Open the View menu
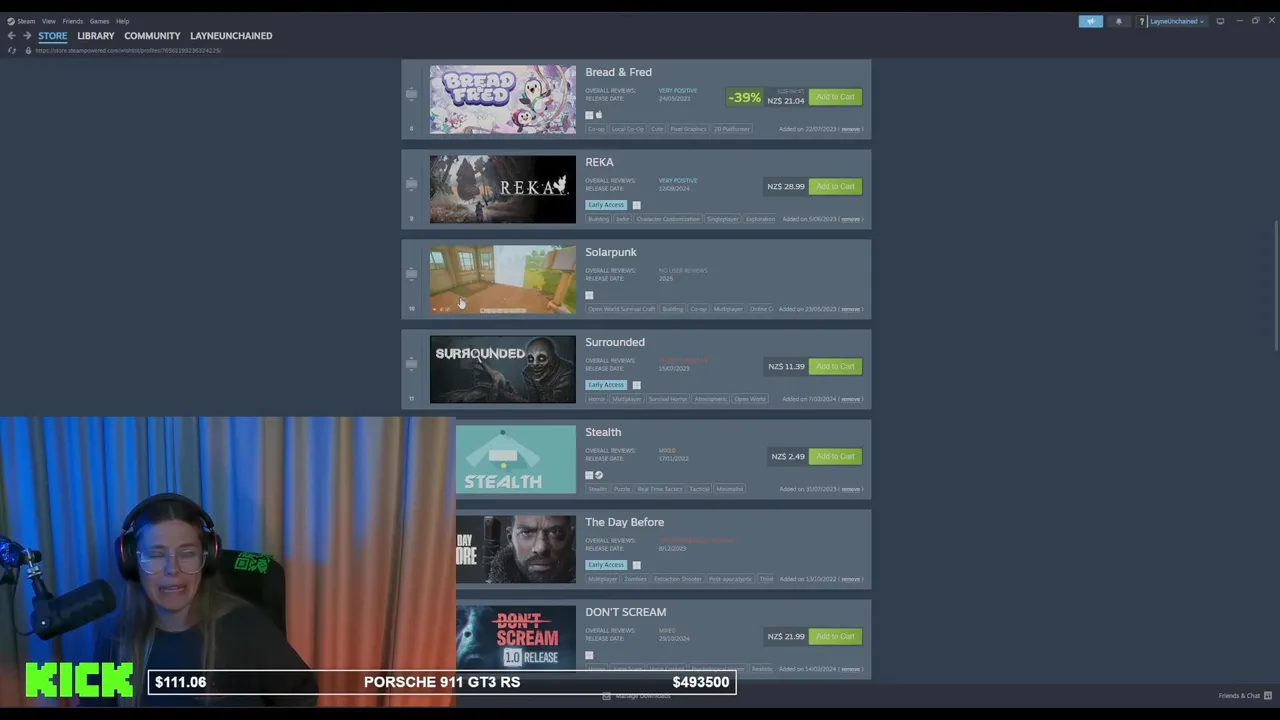This screenshot has width=1280, height=720. point(48,21)
